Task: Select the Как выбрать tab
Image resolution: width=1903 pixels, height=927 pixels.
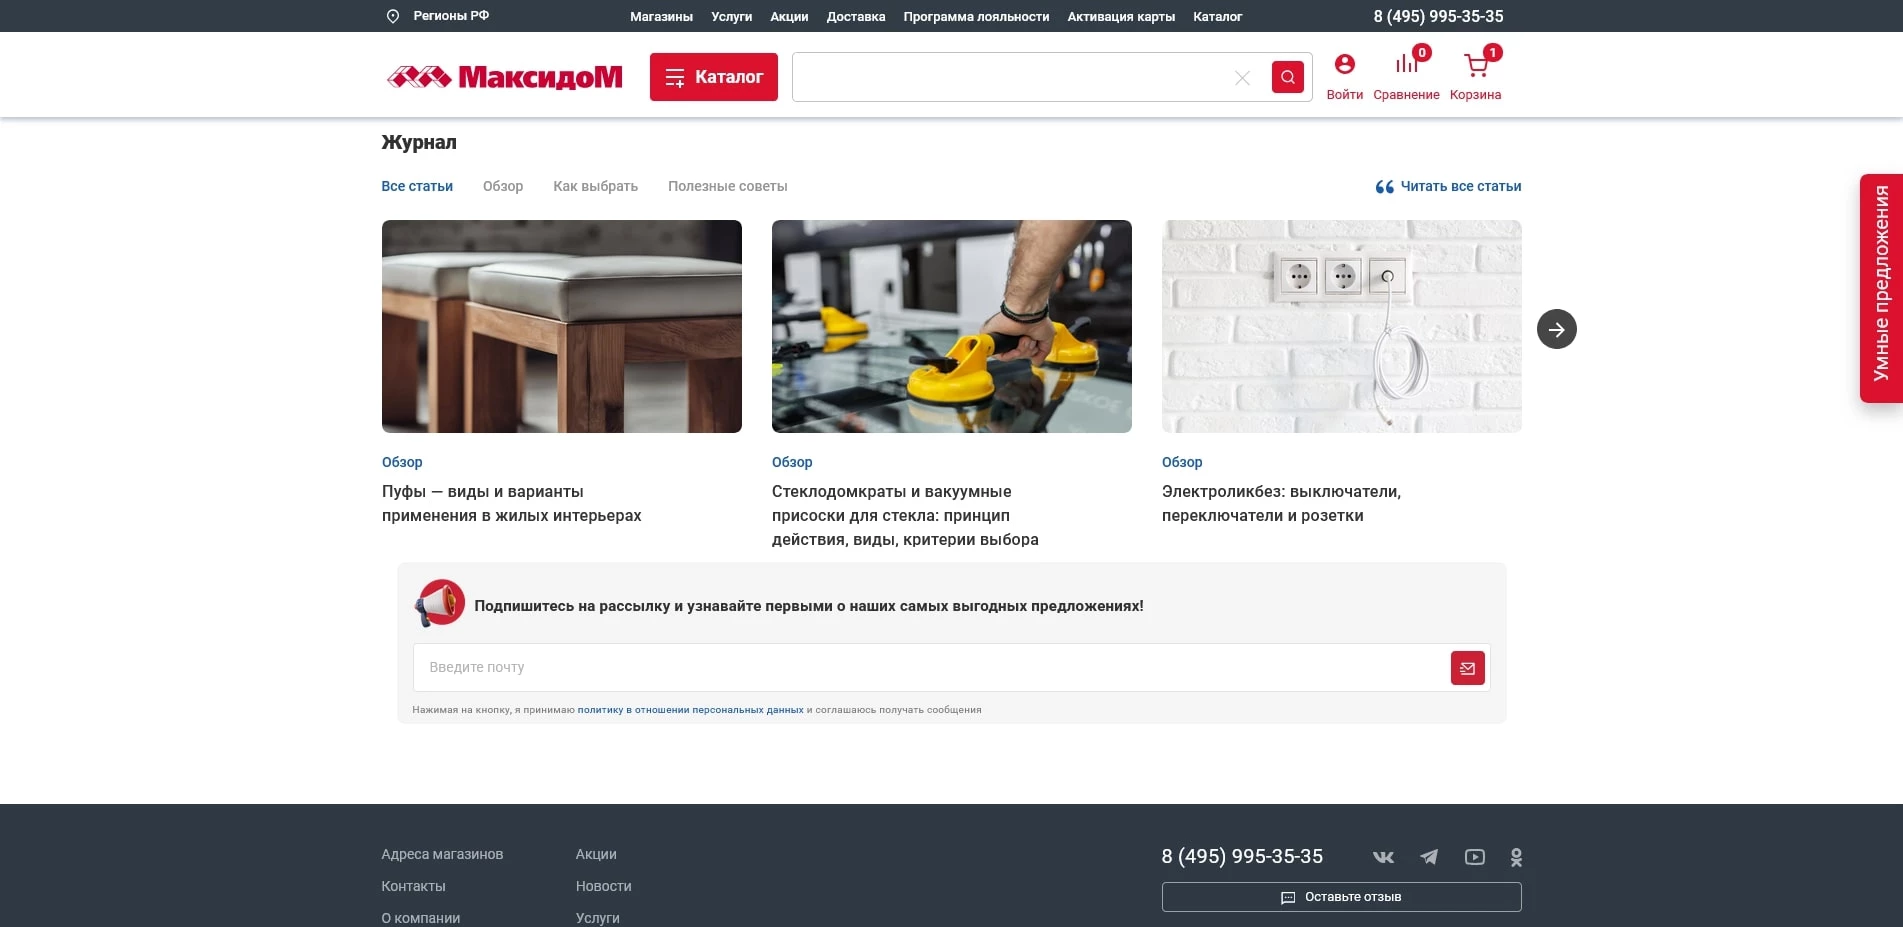Action: (595, 186)
